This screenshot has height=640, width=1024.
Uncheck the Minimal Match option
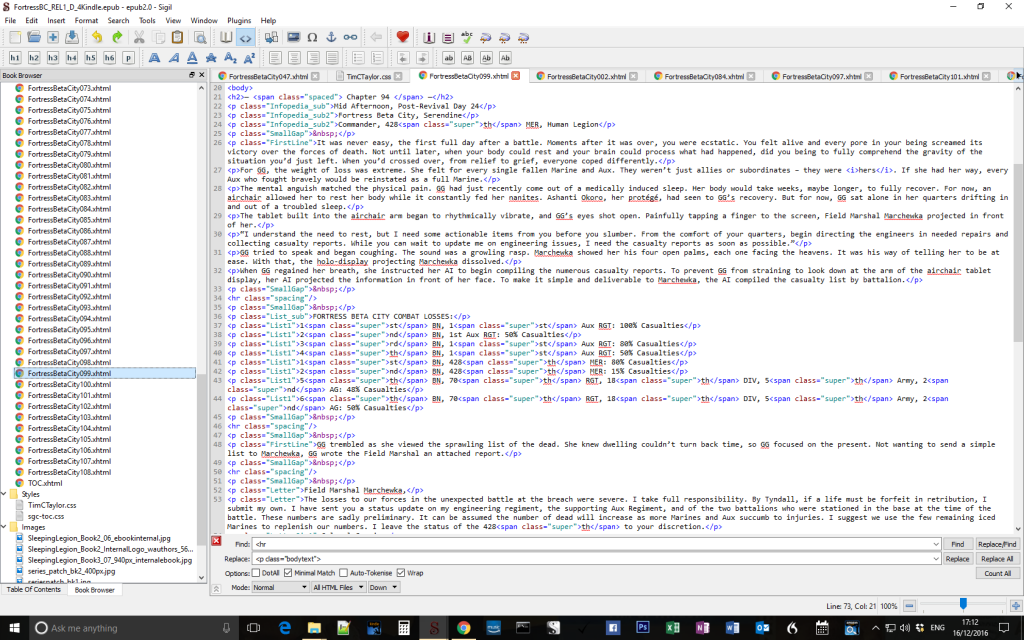point(288,573)
